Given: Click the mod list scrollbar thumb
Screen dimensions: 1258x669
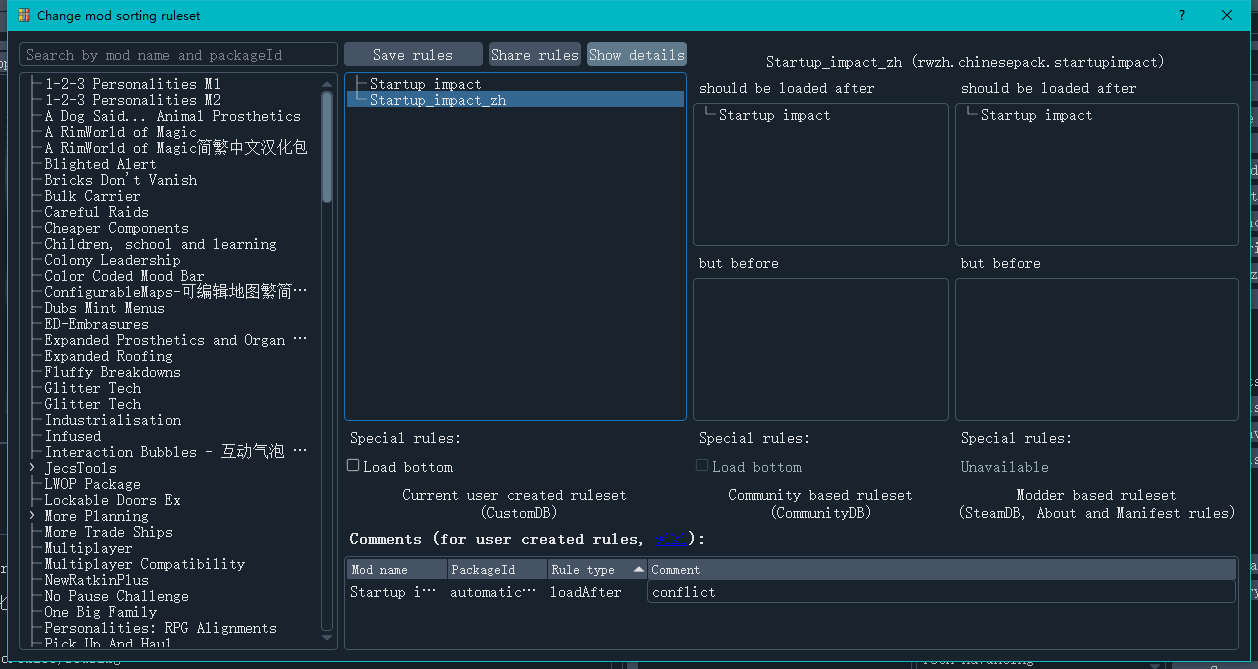Looking at the screenshot, I should (327, 147).
